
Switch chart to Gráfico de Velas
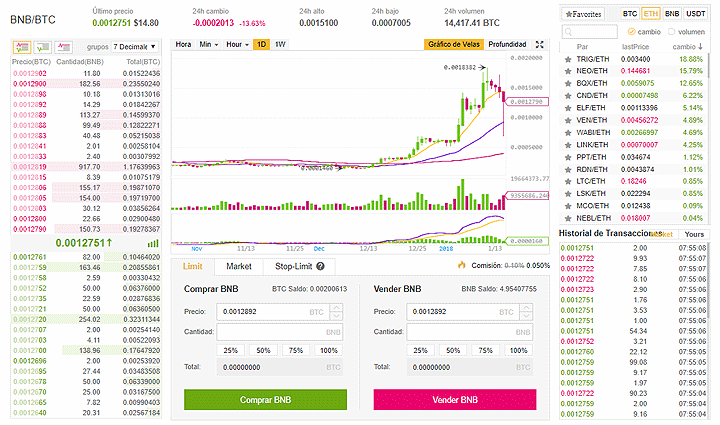coord(454,45)
